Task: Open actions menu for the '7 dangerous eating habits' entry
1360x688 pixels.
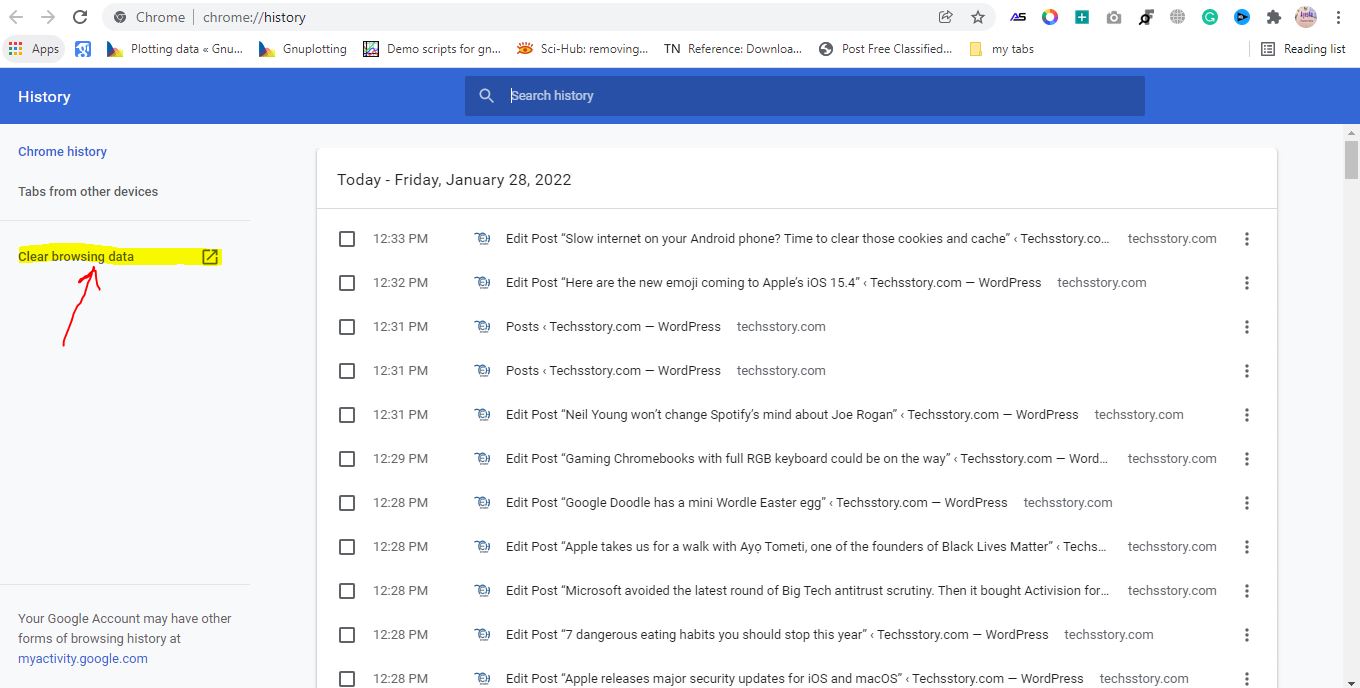Action: point(1247,635)
